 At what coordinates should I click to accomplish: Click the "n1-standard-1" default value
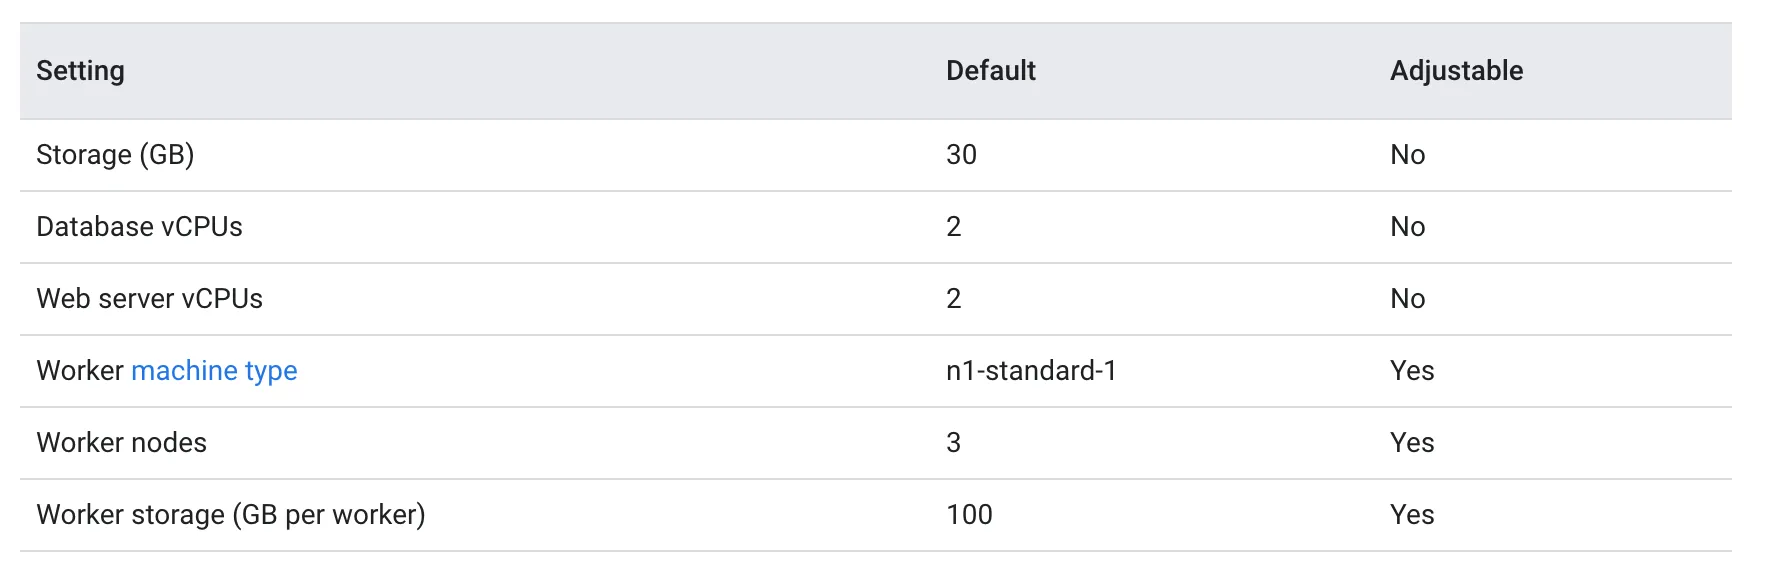(1031, 371)
